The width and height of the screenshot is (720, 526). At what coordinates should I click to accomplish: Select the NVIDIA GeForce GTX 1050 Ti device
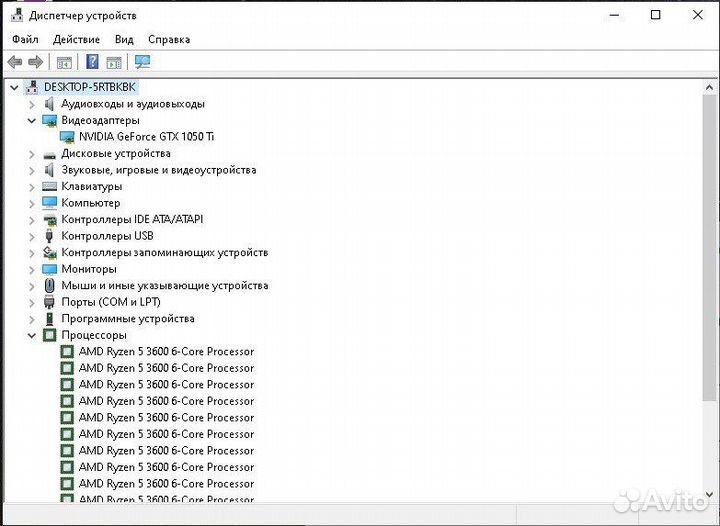pyautogui.click(x=146, y=137)
